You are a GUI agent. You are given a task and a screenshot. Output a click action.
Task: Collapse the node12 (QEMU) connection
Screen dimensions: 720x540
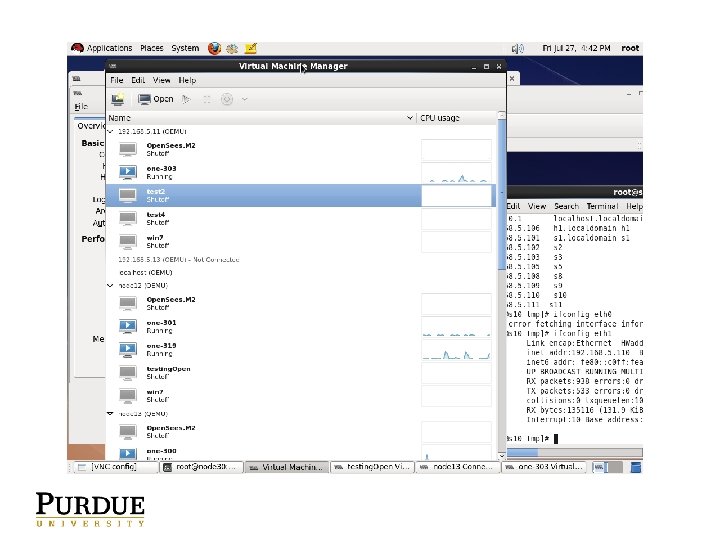click(x=110, y=285)
